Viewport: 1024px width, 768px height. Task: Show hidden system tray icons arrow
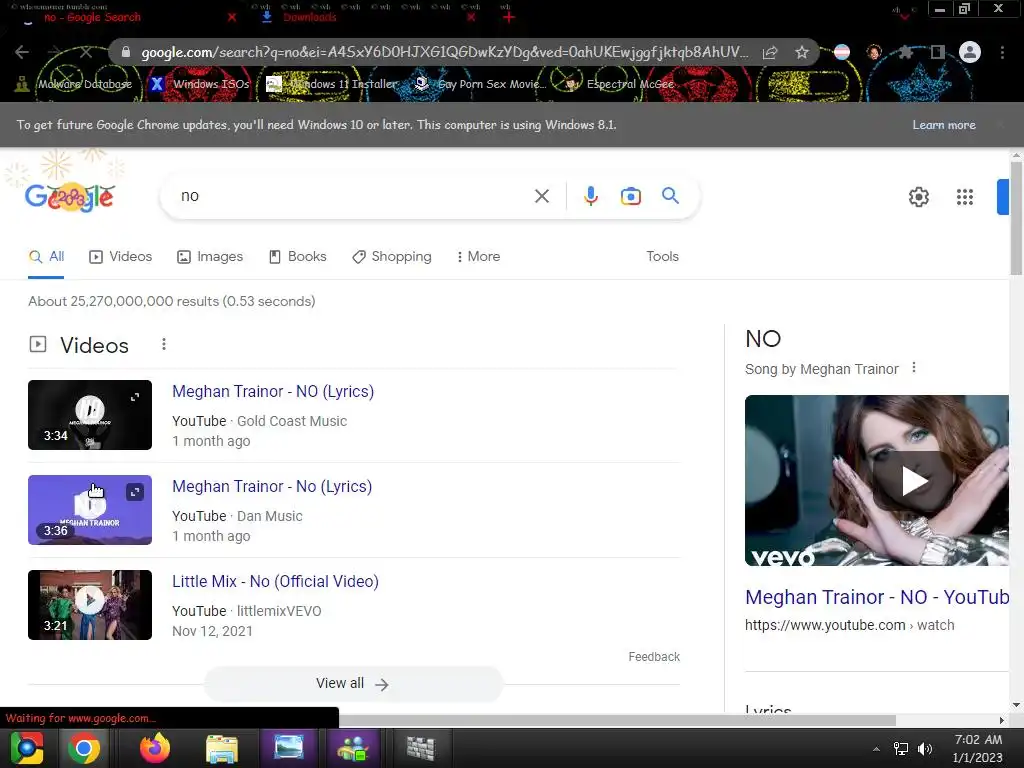pyautogui.click(x=876, y=749)
